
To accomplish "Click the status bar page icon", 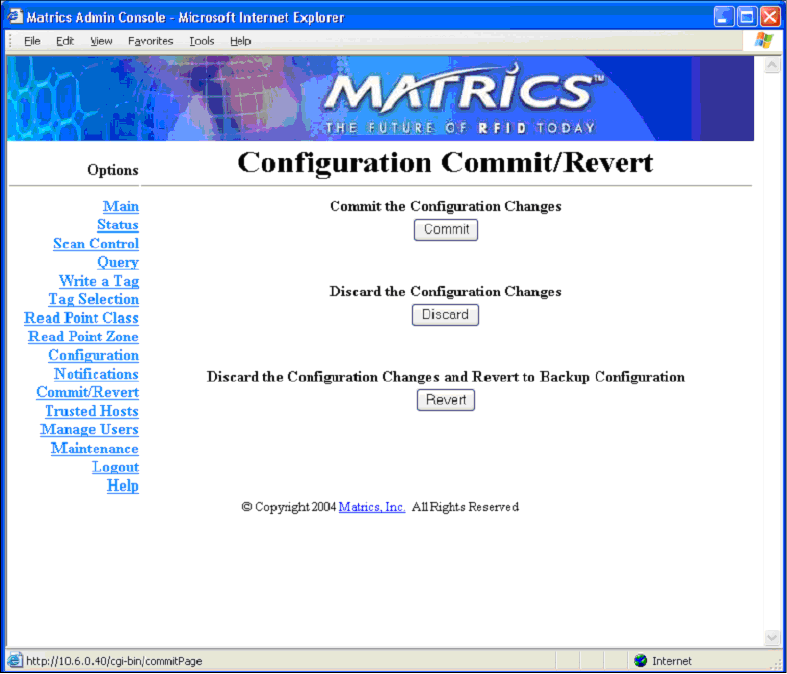I will 15,660.
